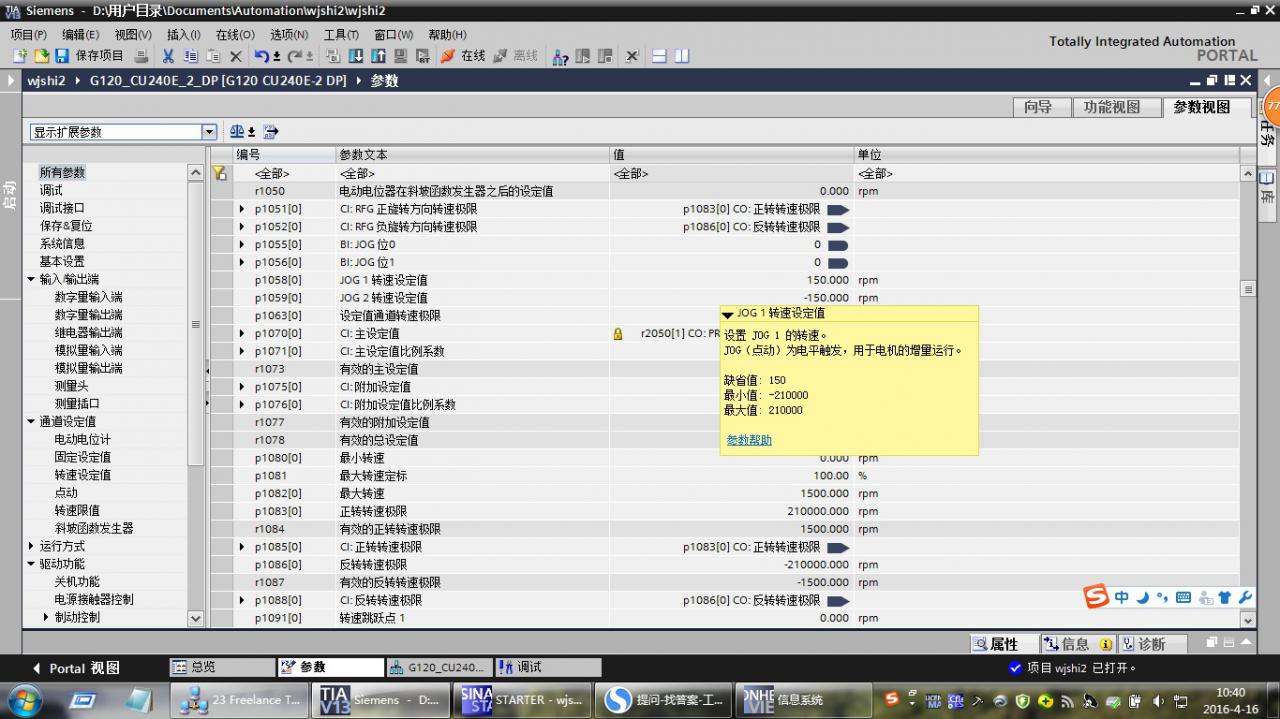Click the filter funnel icon in parameter table
Image resolution: width=1280 pixels, height=719 pixels.
point(220,173)
